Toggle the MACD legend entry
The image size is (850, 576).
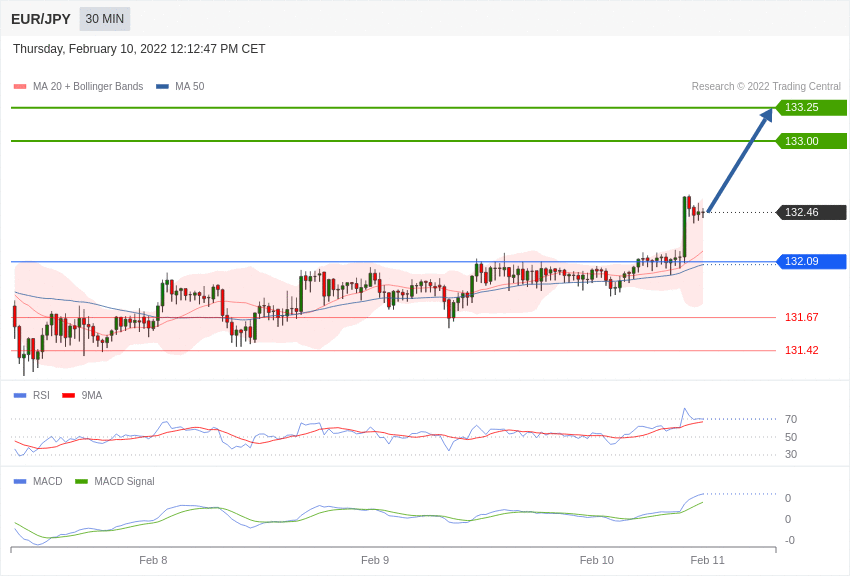(x=38, y=481)
